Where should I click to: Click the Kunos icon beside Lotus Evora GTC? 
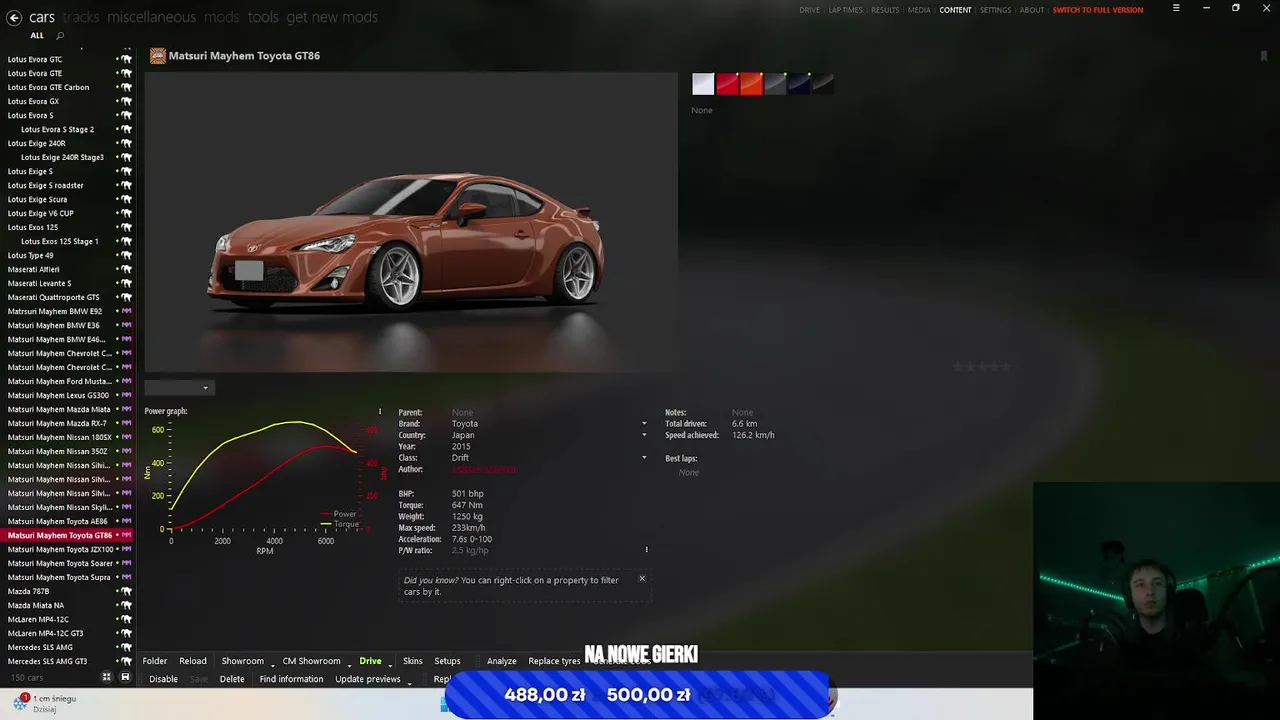click(126, 59)
